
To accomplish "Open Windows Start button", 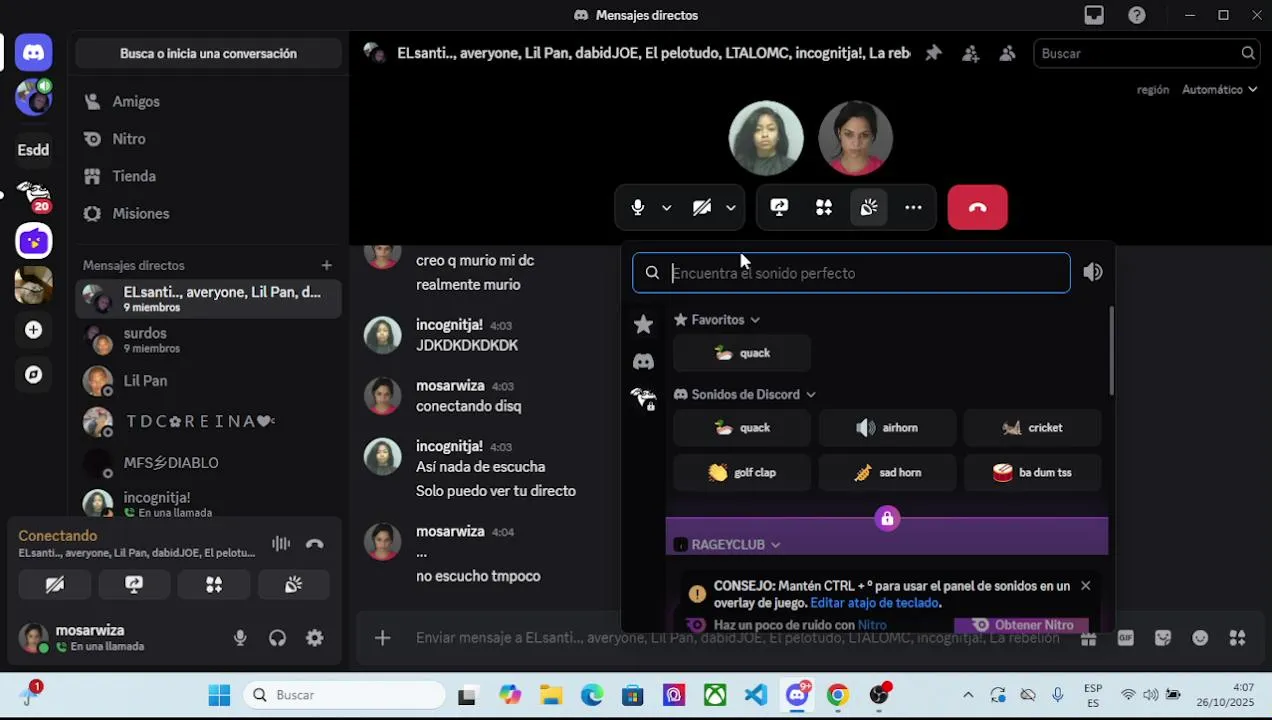I will (x=219, y=695).
